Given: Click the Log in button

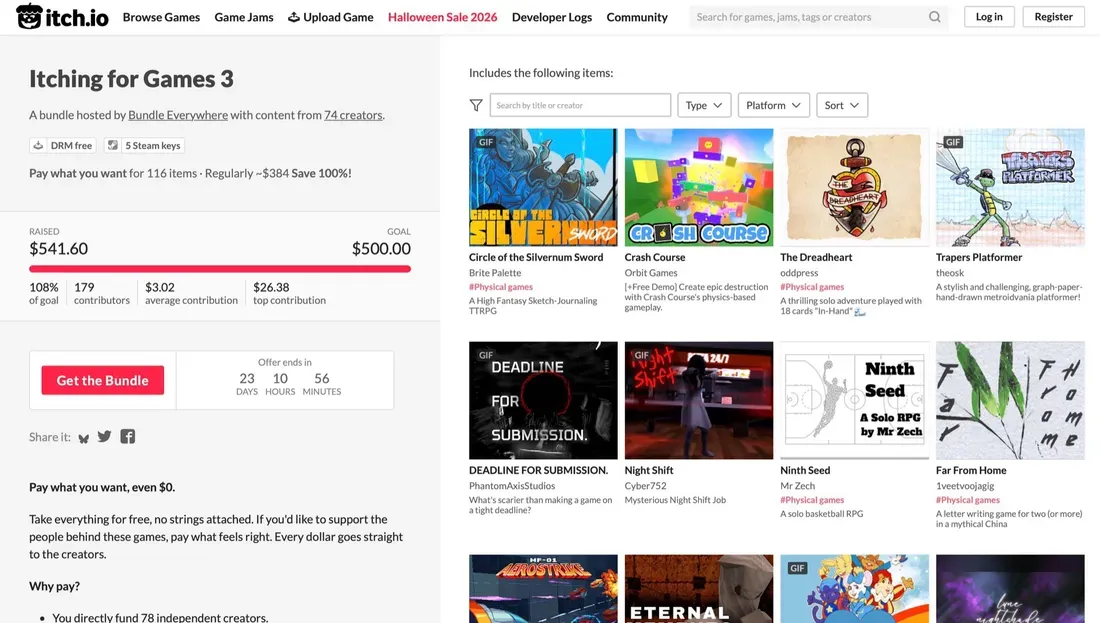Looking at the screenshot, I should [989, 17].
